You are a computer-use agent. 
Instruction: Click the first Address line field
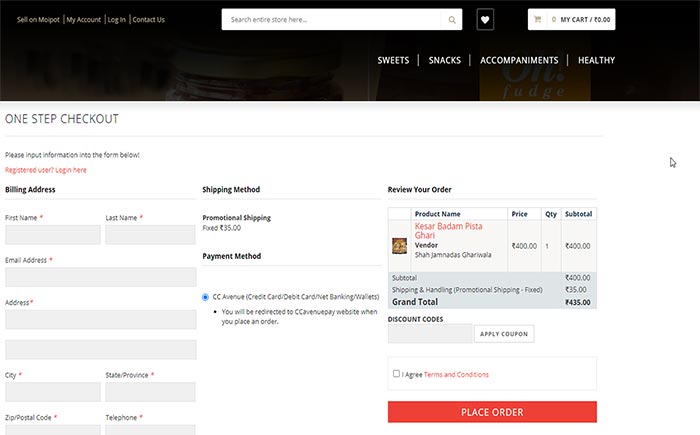100,319
